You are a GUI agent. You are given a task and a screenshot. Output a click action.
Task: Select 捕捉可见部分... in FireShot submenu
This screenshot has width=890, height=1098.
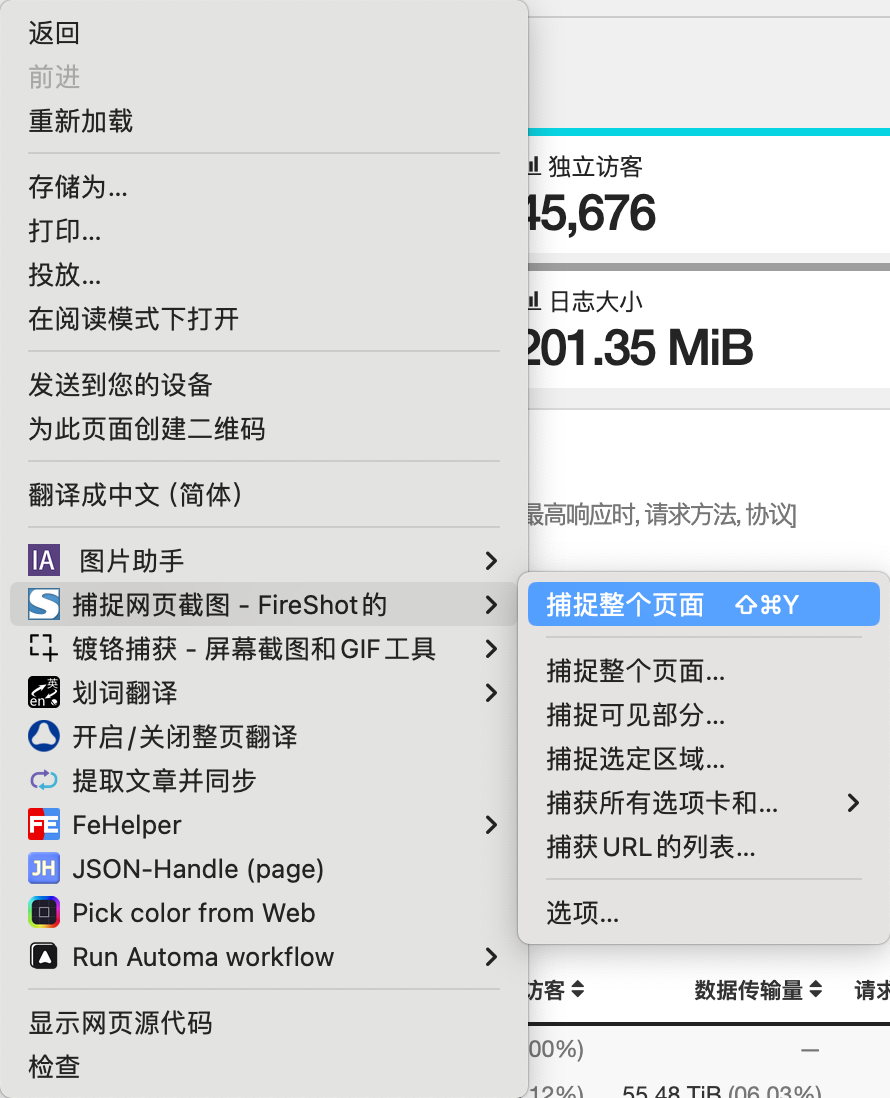pos(636,715)
